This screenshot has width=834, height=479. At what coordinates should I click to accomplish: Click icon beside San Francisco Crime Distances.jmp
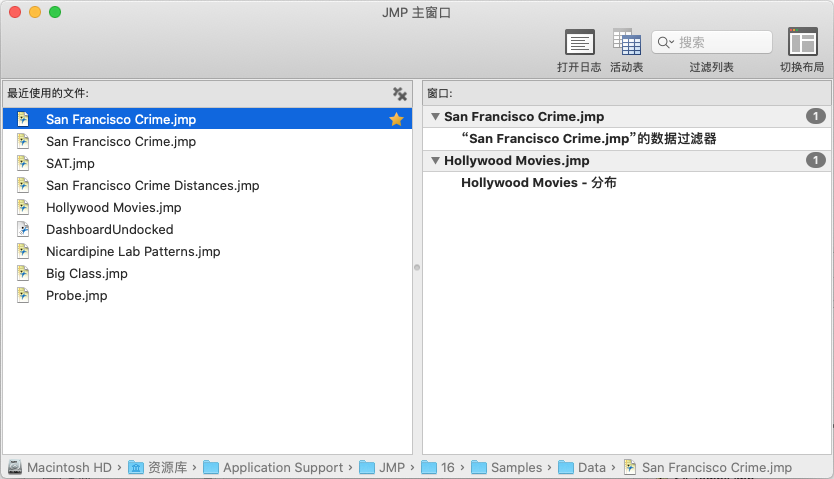click(x=23, y=185)
